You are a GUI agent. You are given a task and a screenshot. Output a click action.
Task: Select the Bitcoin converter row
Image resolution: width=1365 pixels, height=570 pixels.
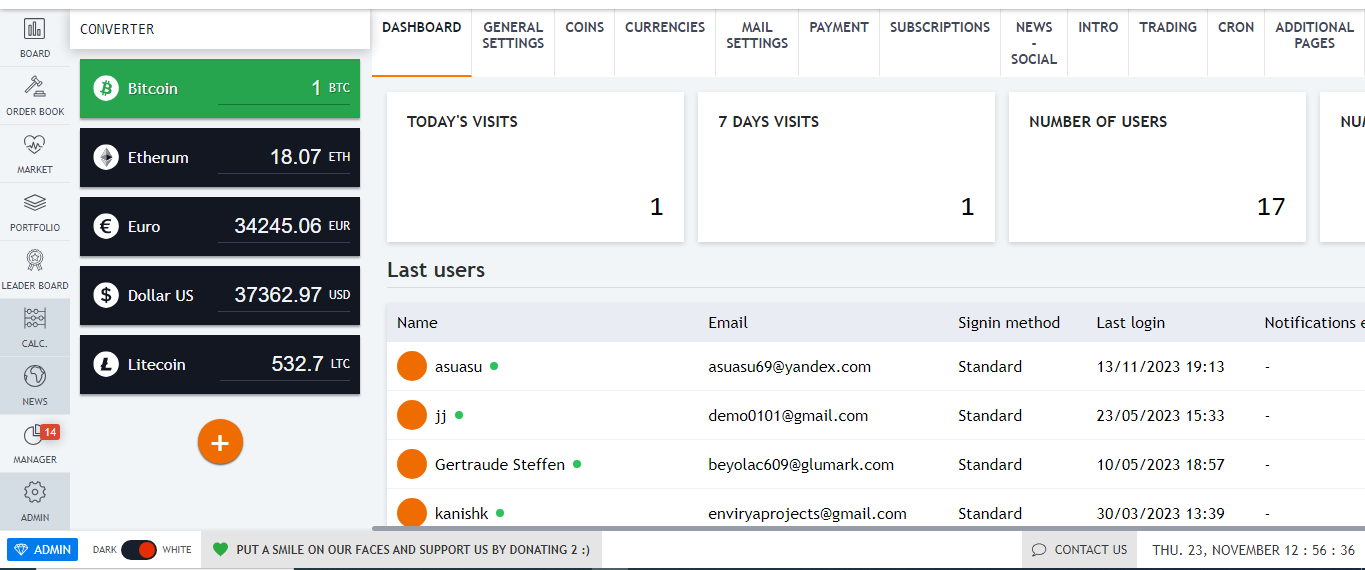[x=219, y=89]
